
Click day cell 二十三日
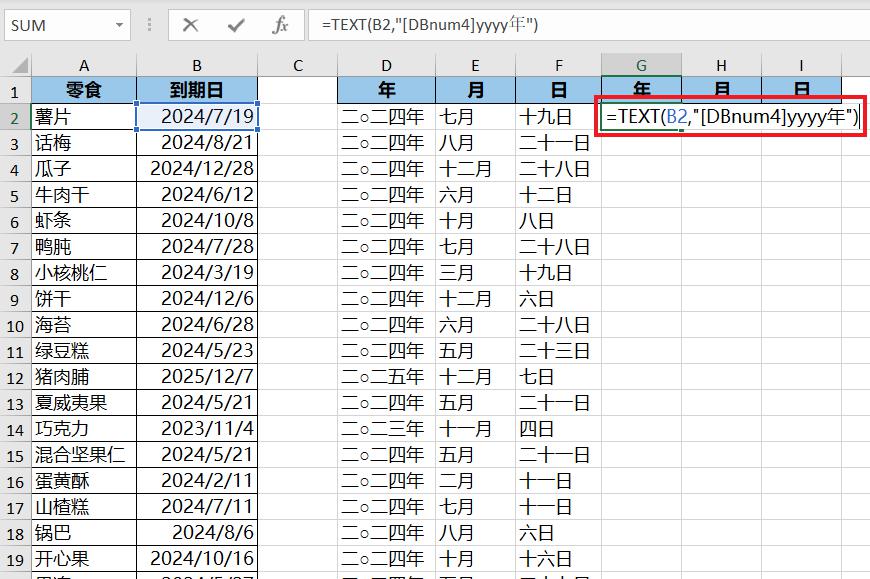(559, 351)
